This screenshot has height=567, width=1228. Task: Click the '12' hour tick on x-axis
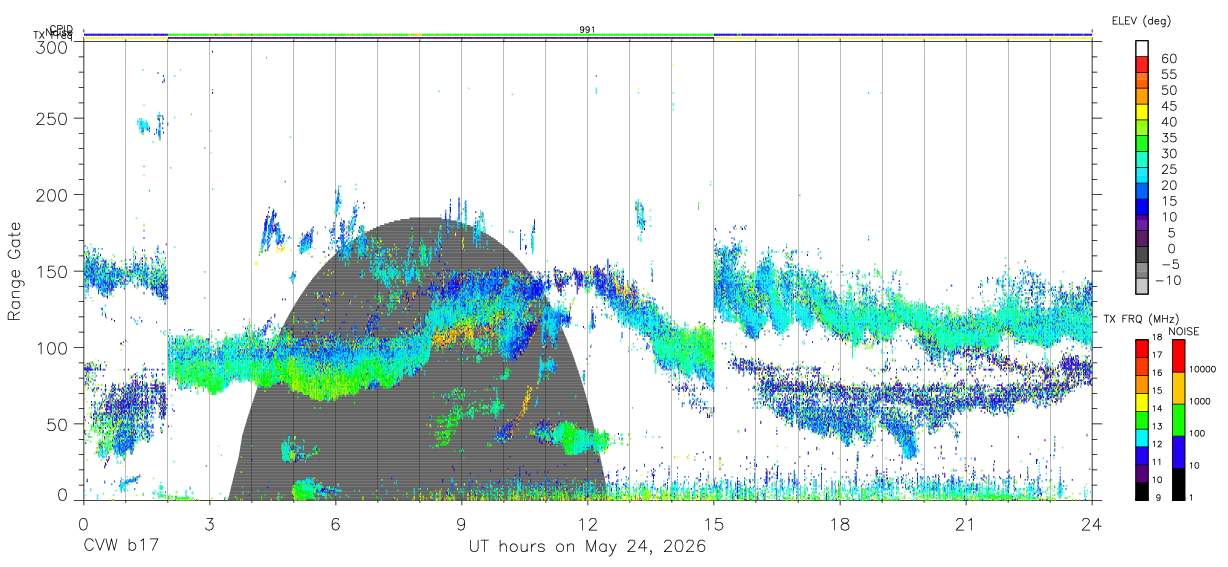click(x=588, y=524)
